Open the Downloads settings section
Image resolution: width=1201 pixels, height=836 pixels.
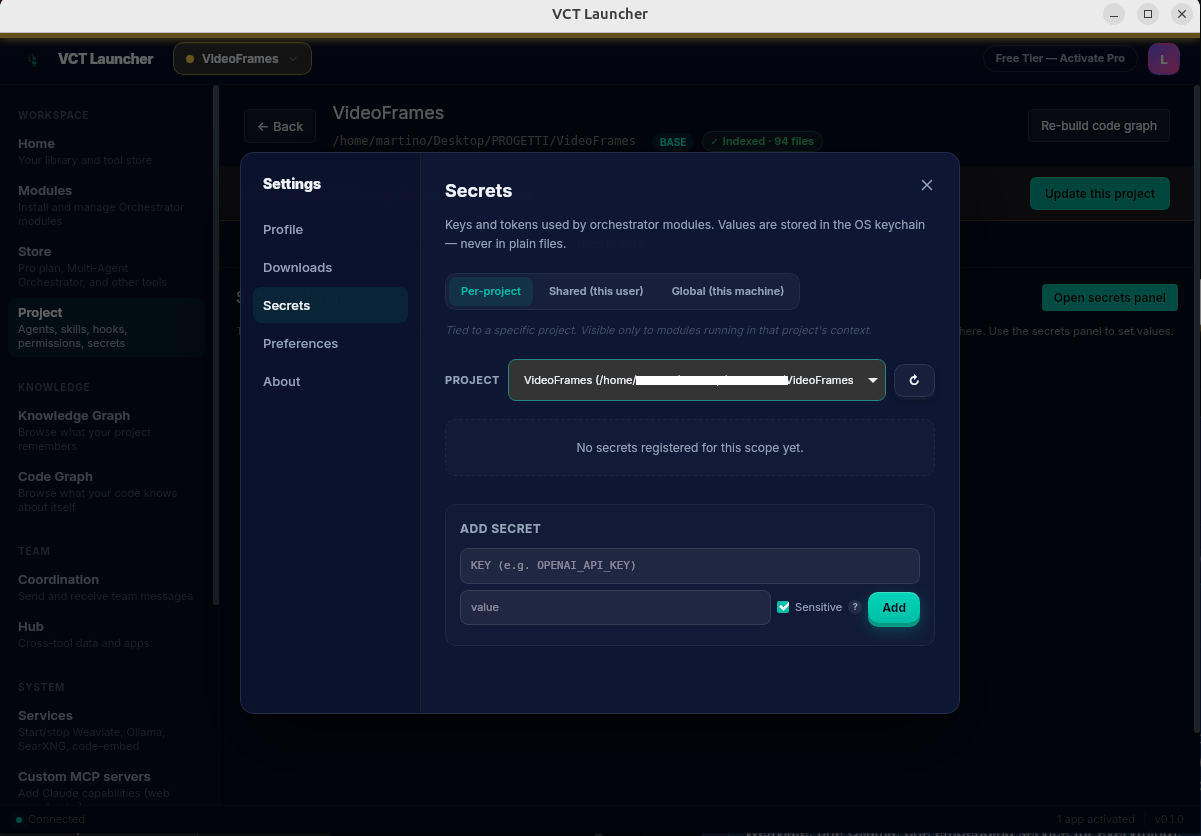pos(330,267)
